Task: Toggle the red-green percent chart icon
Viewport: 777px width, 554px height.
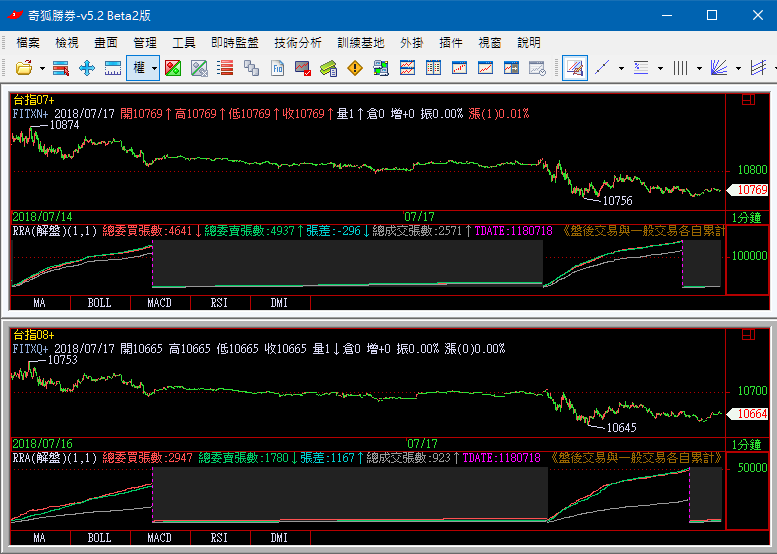Action: tap(173, 68)
